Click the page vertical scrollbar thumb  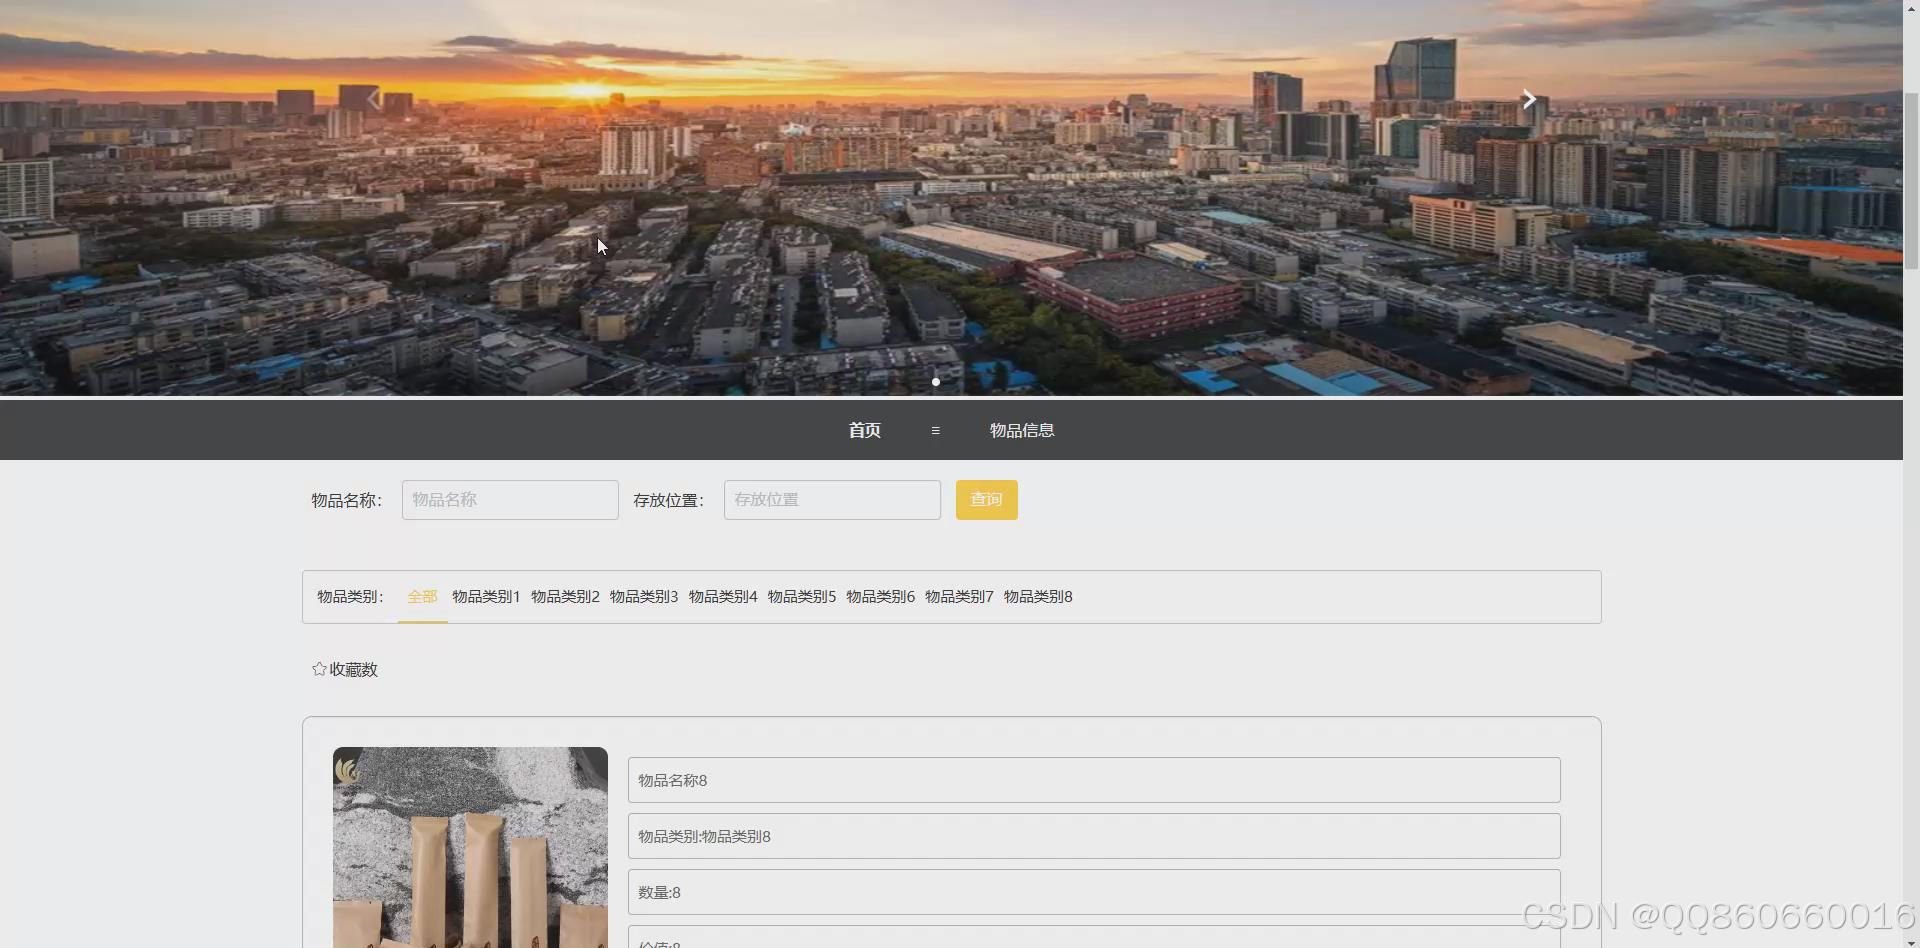1911,180
